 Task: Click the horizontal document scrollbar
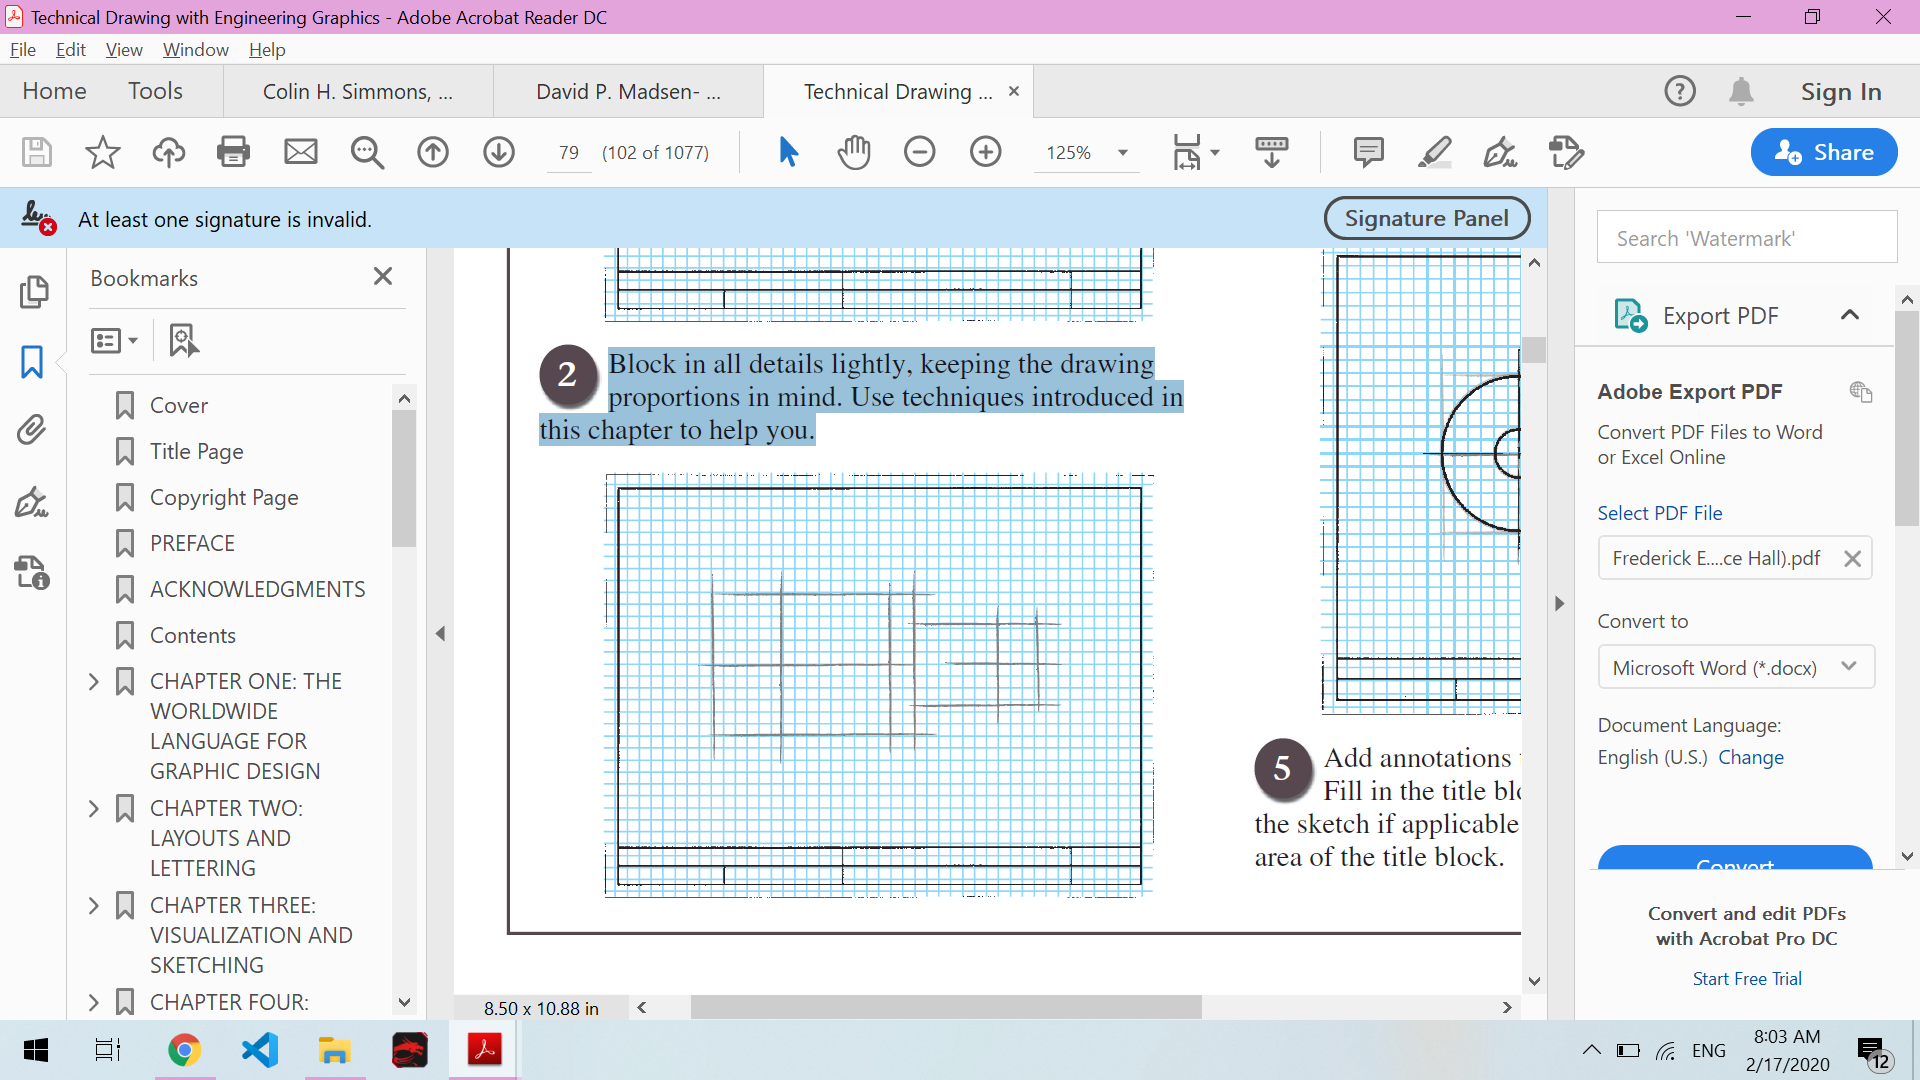coord(945,1007)
